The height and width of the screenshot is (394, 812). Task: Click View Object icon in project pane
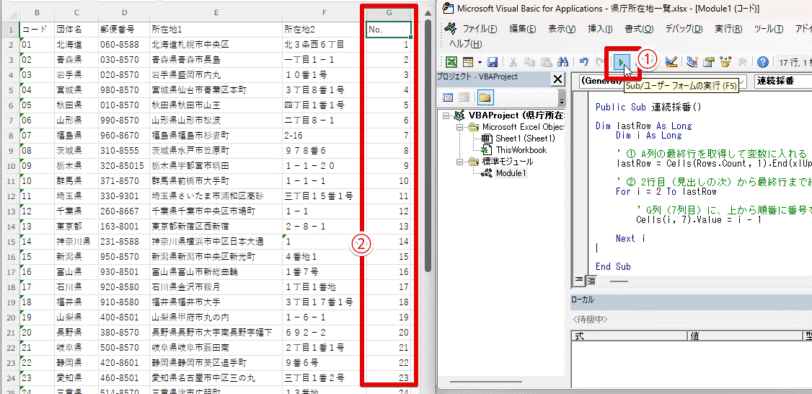(465, 97)
